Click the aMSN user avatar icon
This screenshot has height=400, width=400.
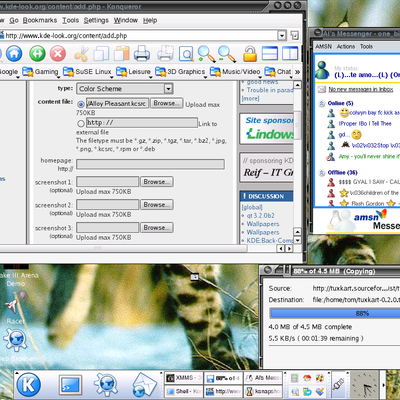tap(322, 70)
